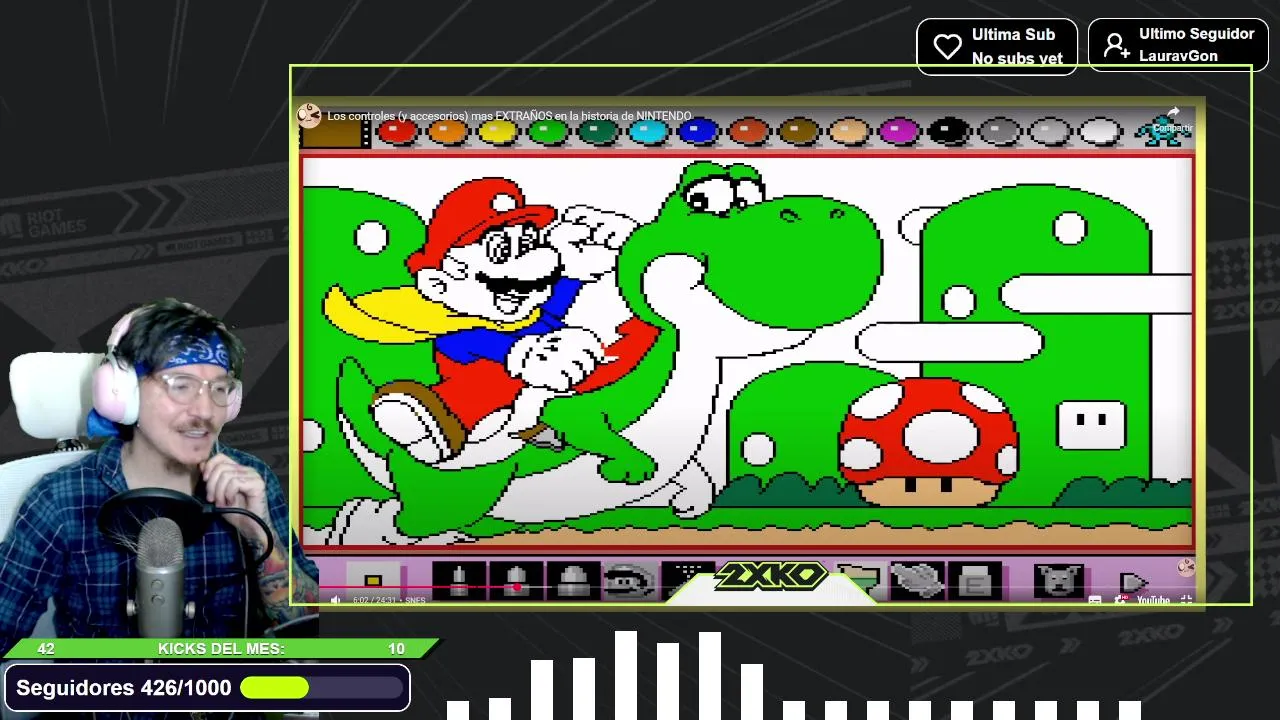Select the small pen tool
1280x720 pixels.
(x=460, y=580)
